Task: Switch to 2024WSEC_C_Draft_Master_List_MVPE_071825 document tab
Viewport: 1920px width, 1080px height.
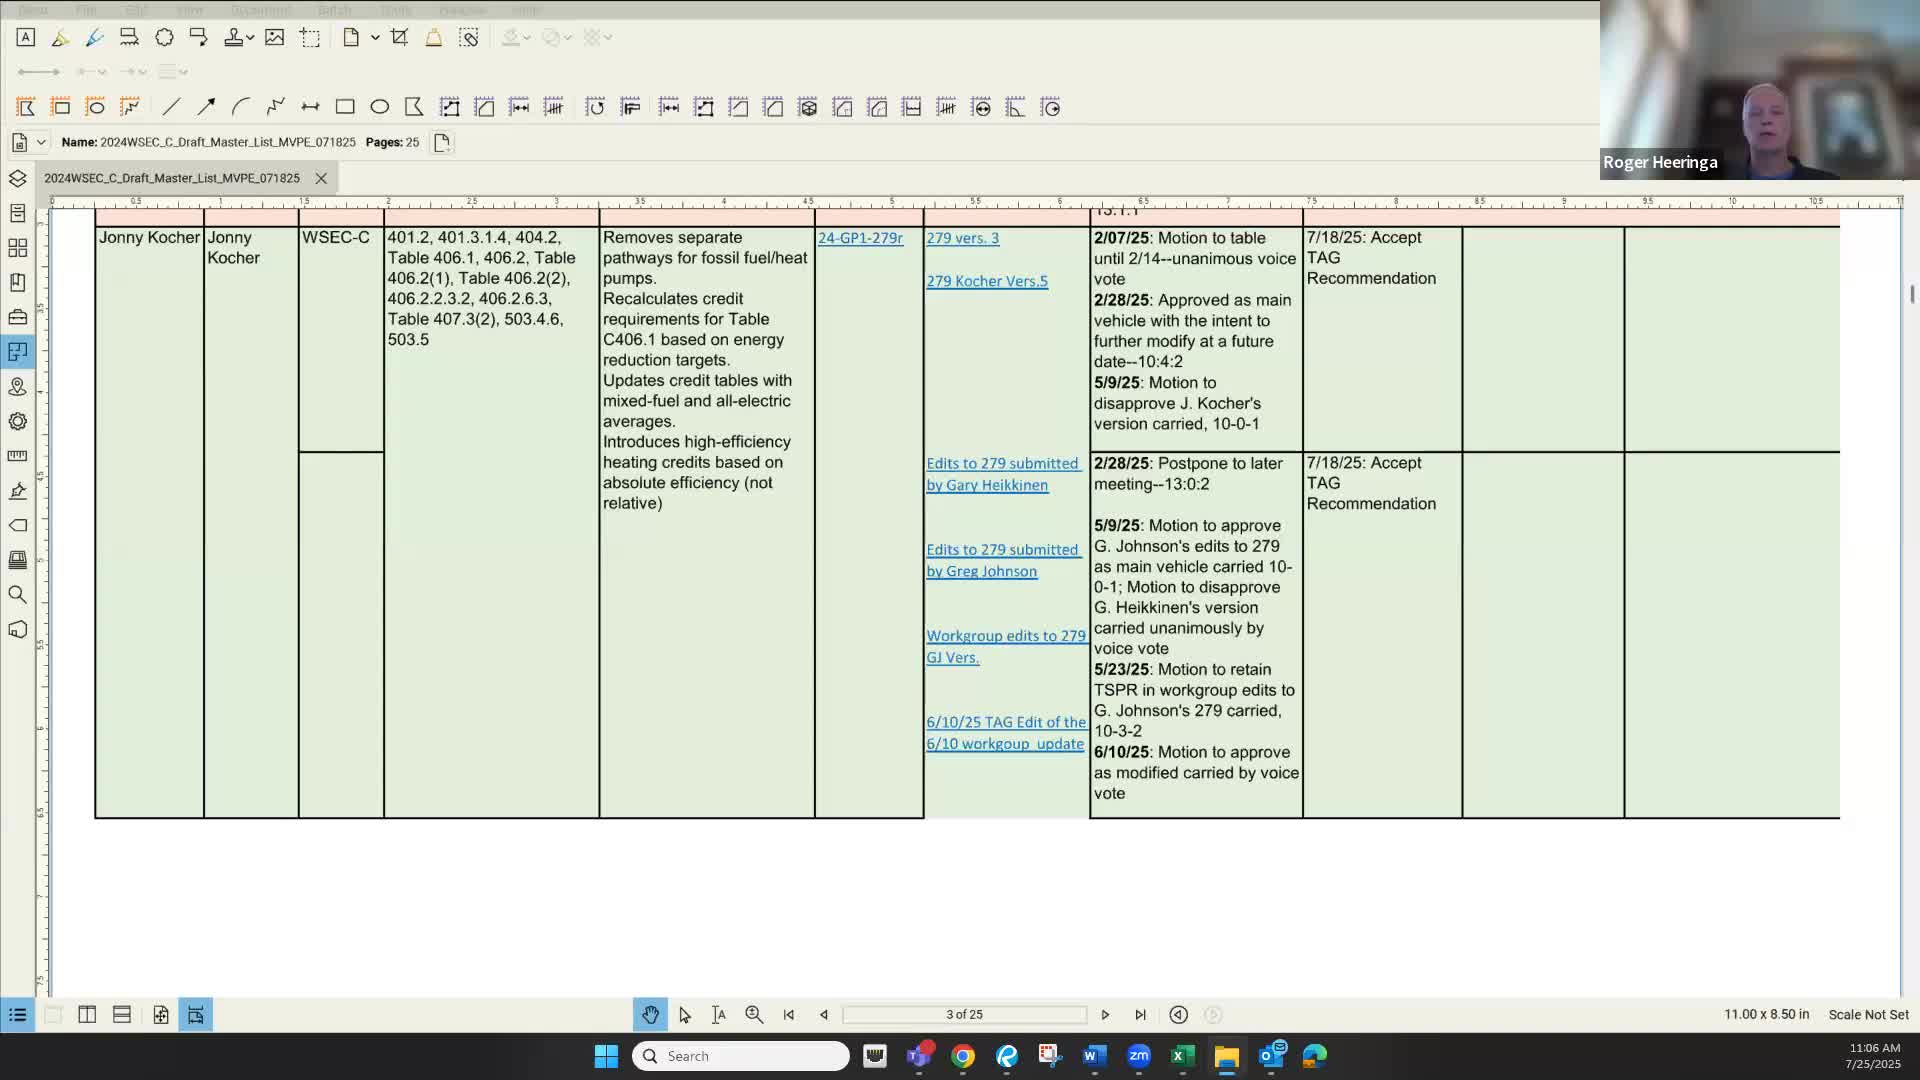Action: point(172,178)
